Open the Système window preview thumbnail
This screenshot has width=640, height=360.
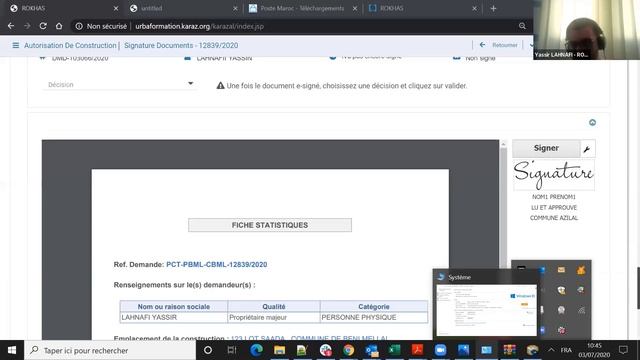click(486, 310)
